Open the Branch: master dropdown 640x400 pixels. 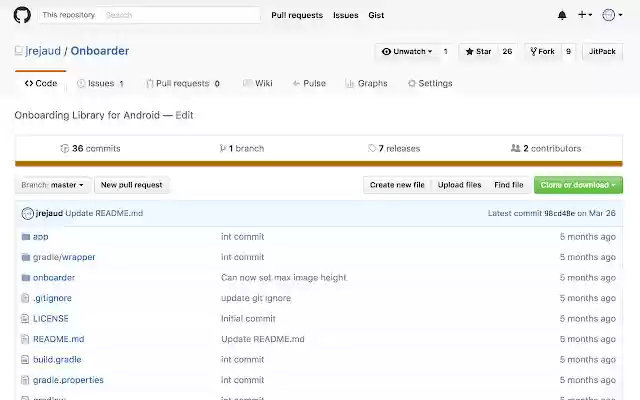(x=52, y=185)
